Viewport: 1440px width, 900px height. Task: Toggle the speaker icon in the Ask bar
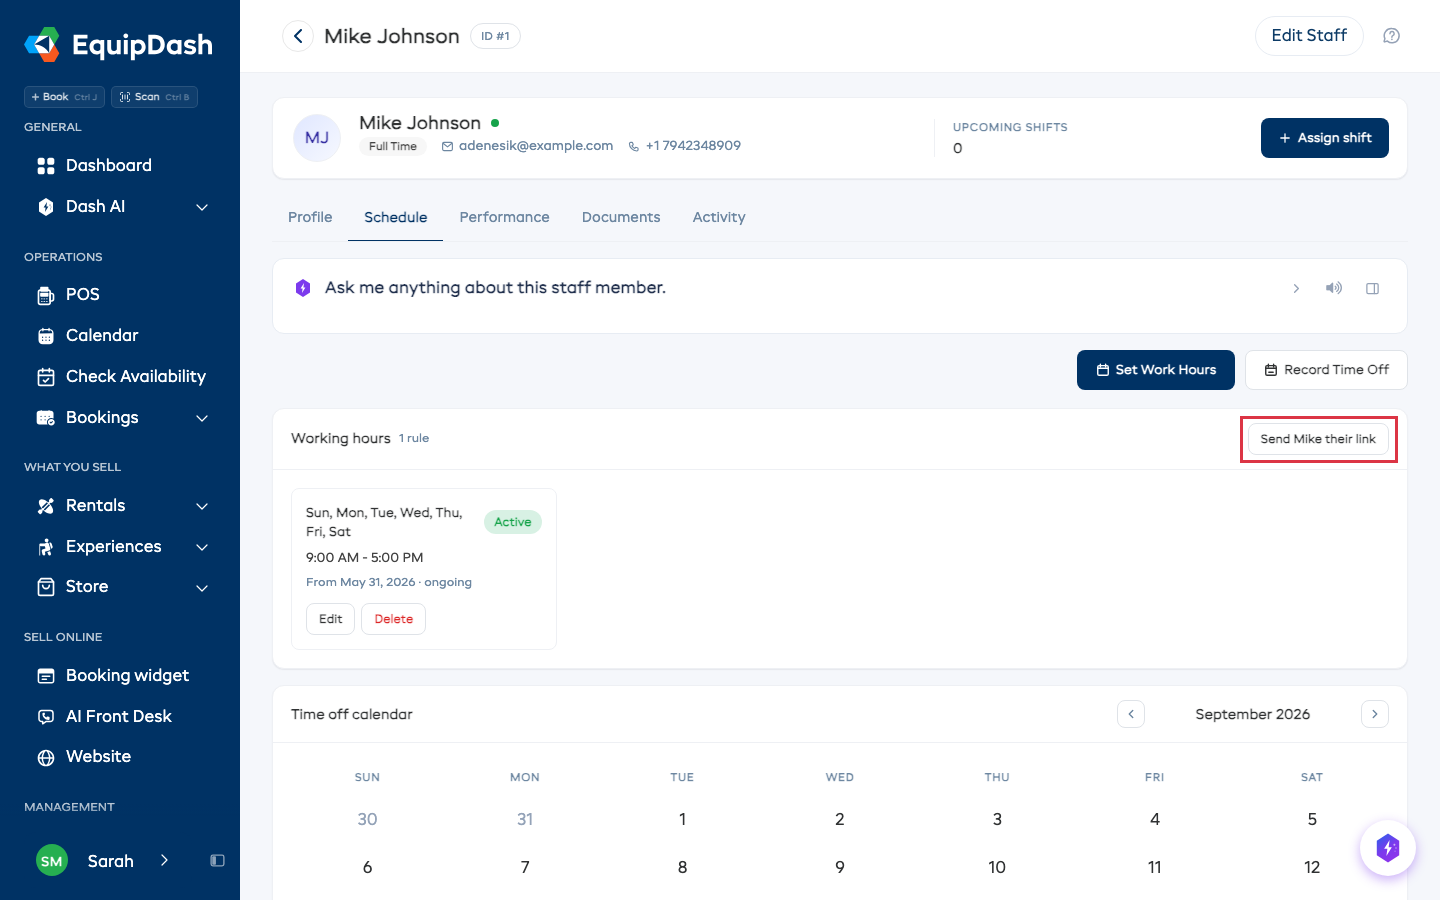[x=1334, y=288]
